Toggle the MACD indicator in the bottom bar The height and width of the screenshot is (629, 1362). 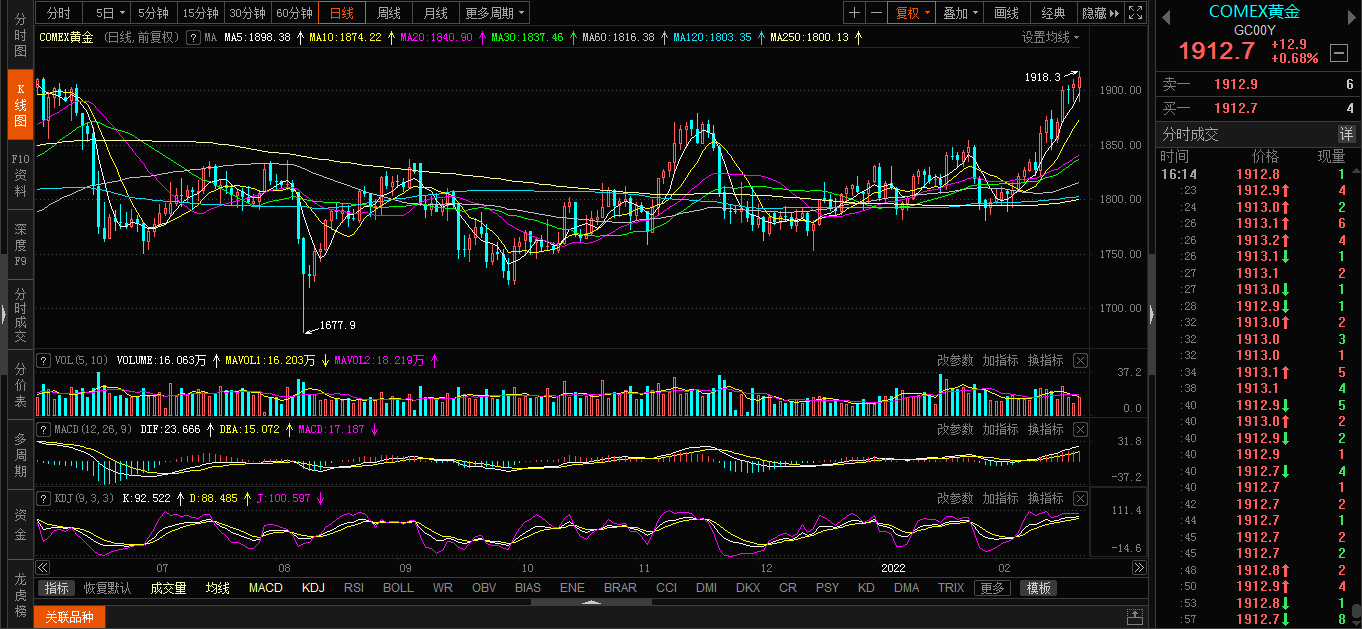click(x=265, y=588)
